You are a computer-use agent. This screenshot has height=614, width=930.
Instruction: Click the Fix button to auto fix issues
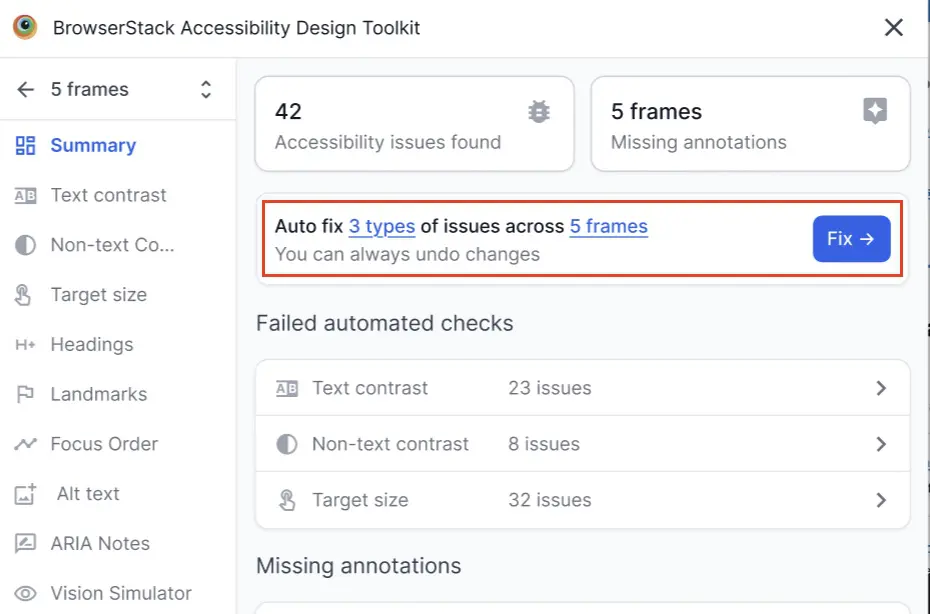851,239
